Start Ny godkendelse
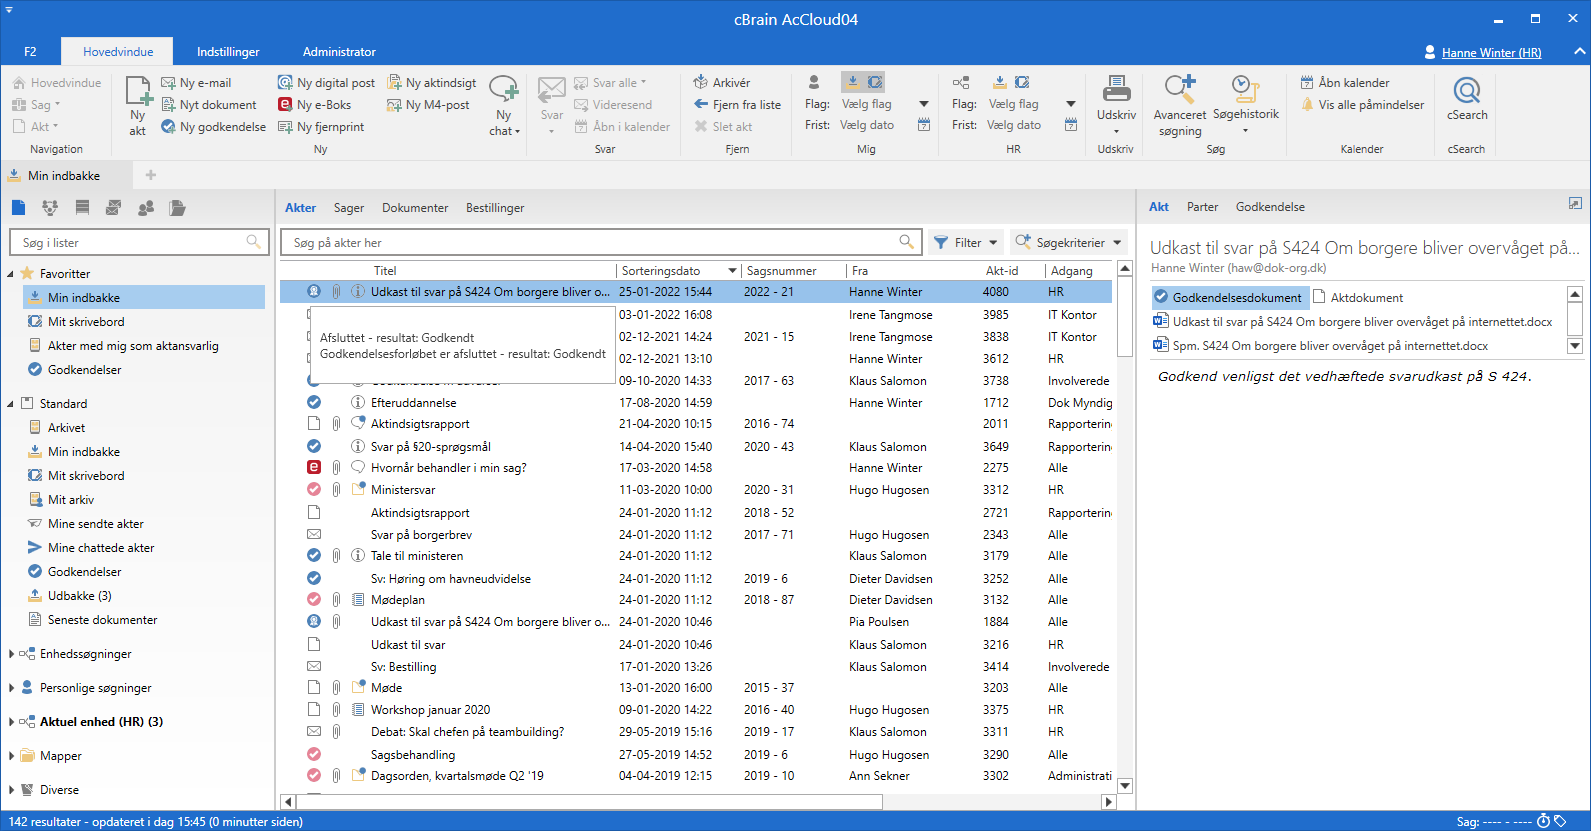 214,127
